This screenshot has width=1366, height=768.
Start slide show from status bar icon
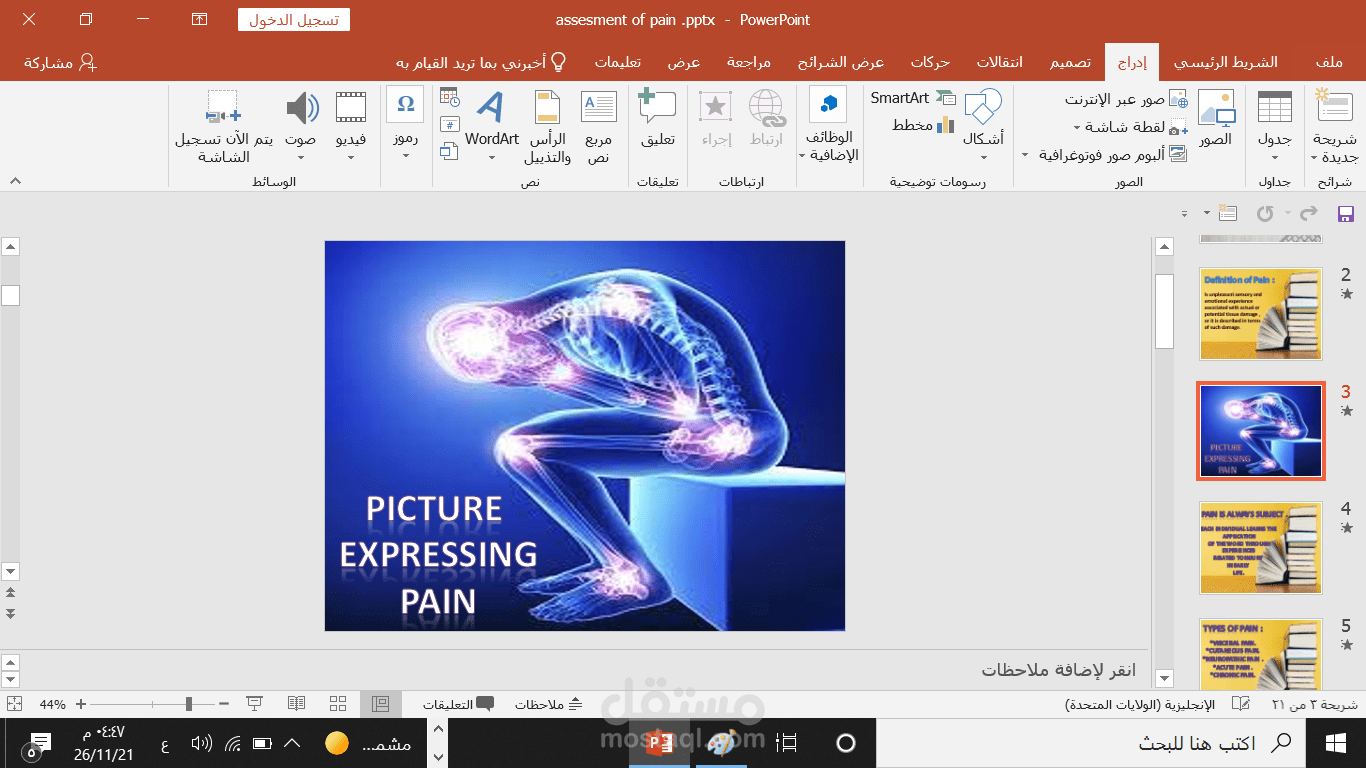pos(254,704)
